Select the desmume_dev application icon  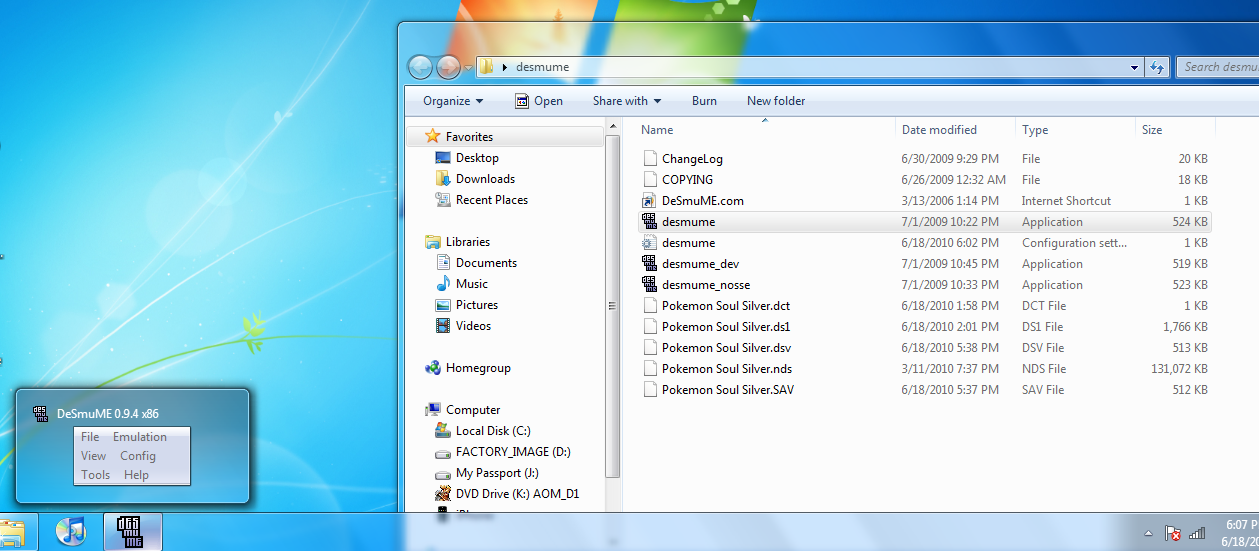649,264
